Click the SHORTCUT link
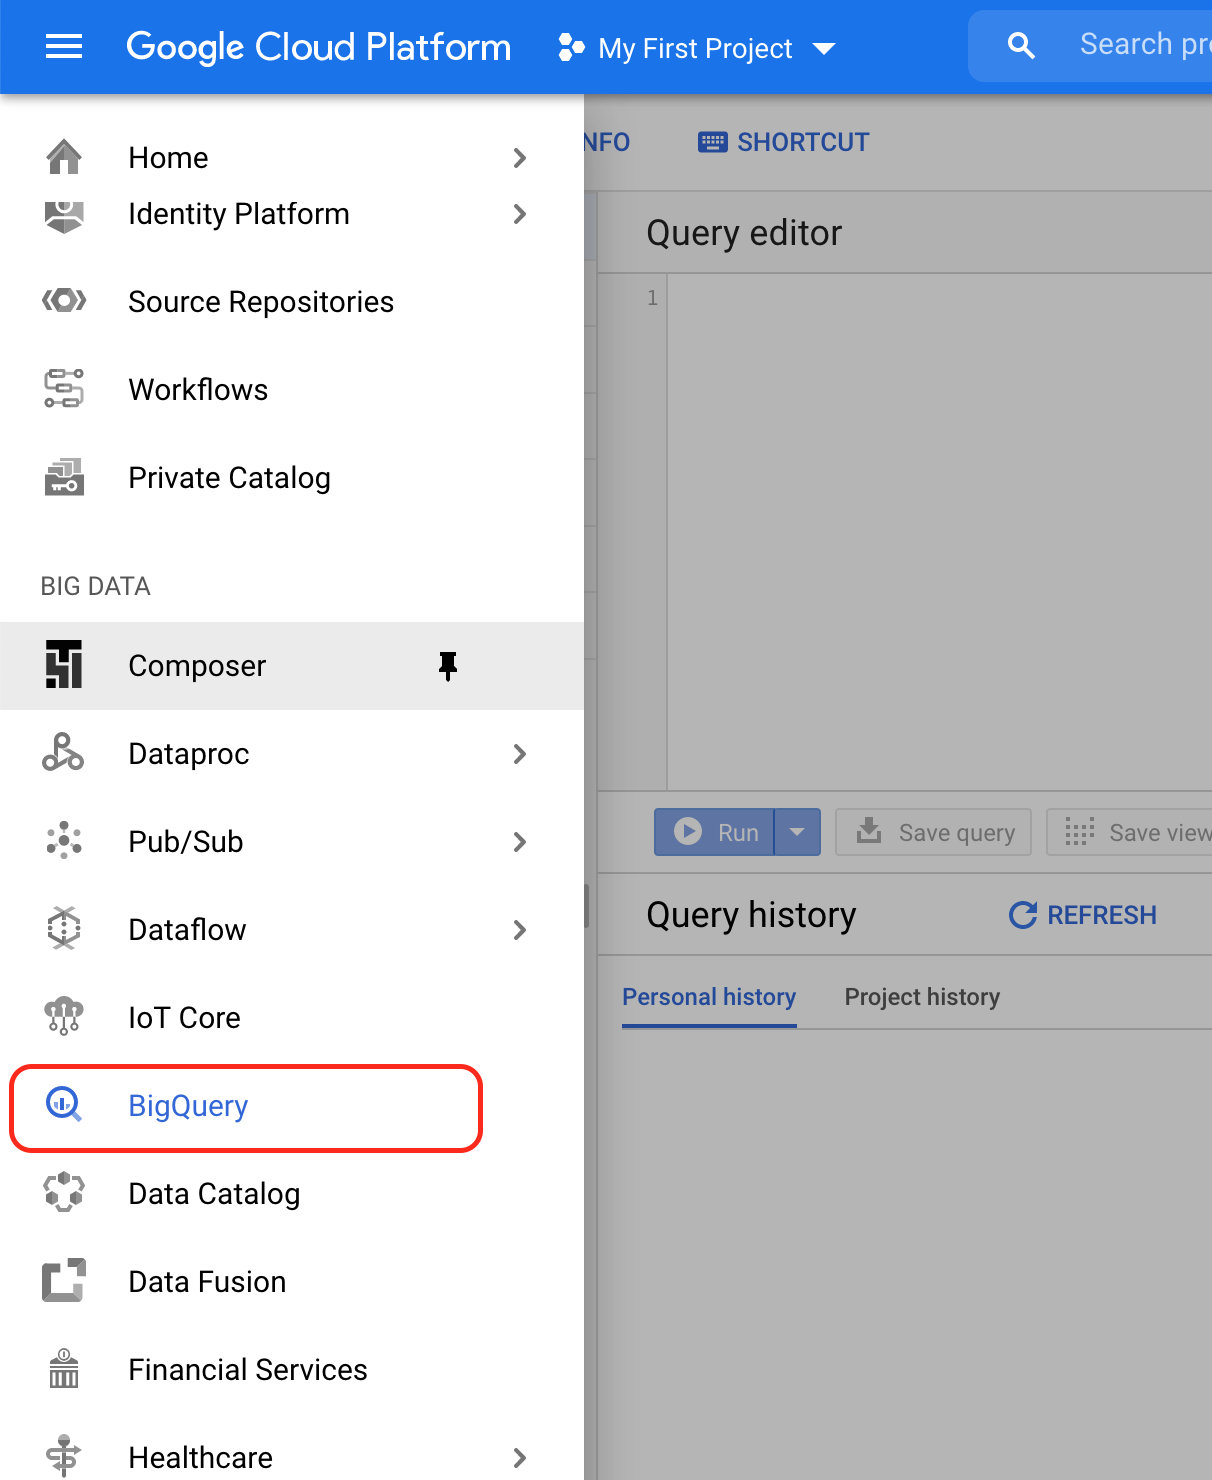This screenshot has height=1480, width=1212. [x=784, y=142]
